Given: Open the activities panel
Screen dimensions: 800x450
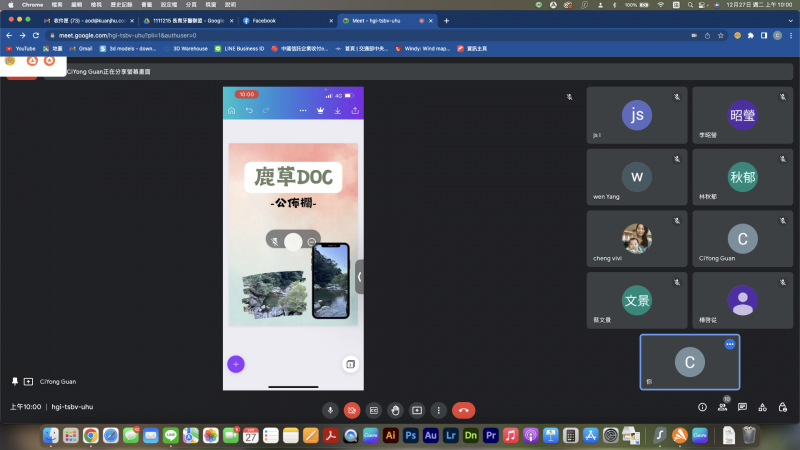Looking at the screenshot, I should point(762,407).
